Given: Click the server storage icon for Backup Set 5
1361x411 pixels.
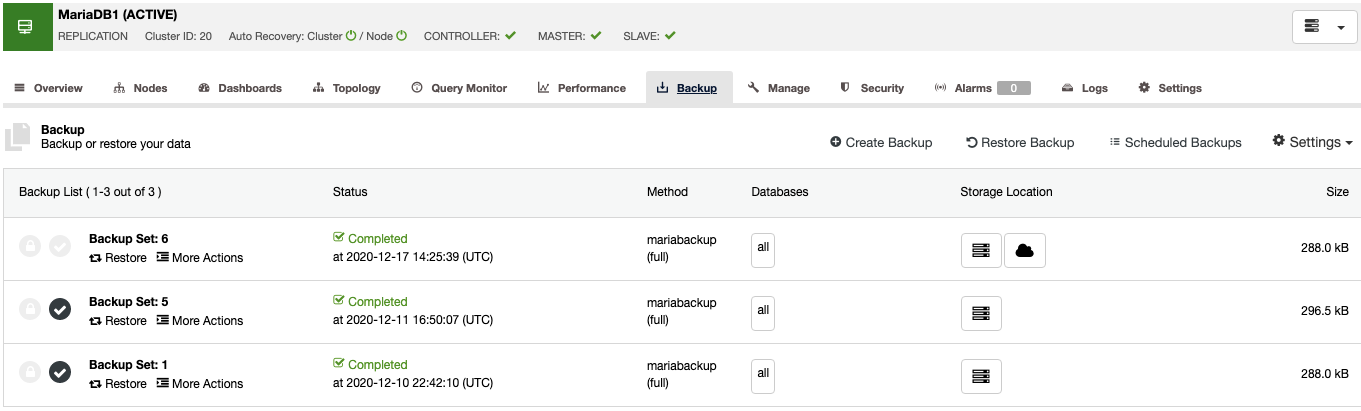Looking at the screenshot, I should 981,314.
